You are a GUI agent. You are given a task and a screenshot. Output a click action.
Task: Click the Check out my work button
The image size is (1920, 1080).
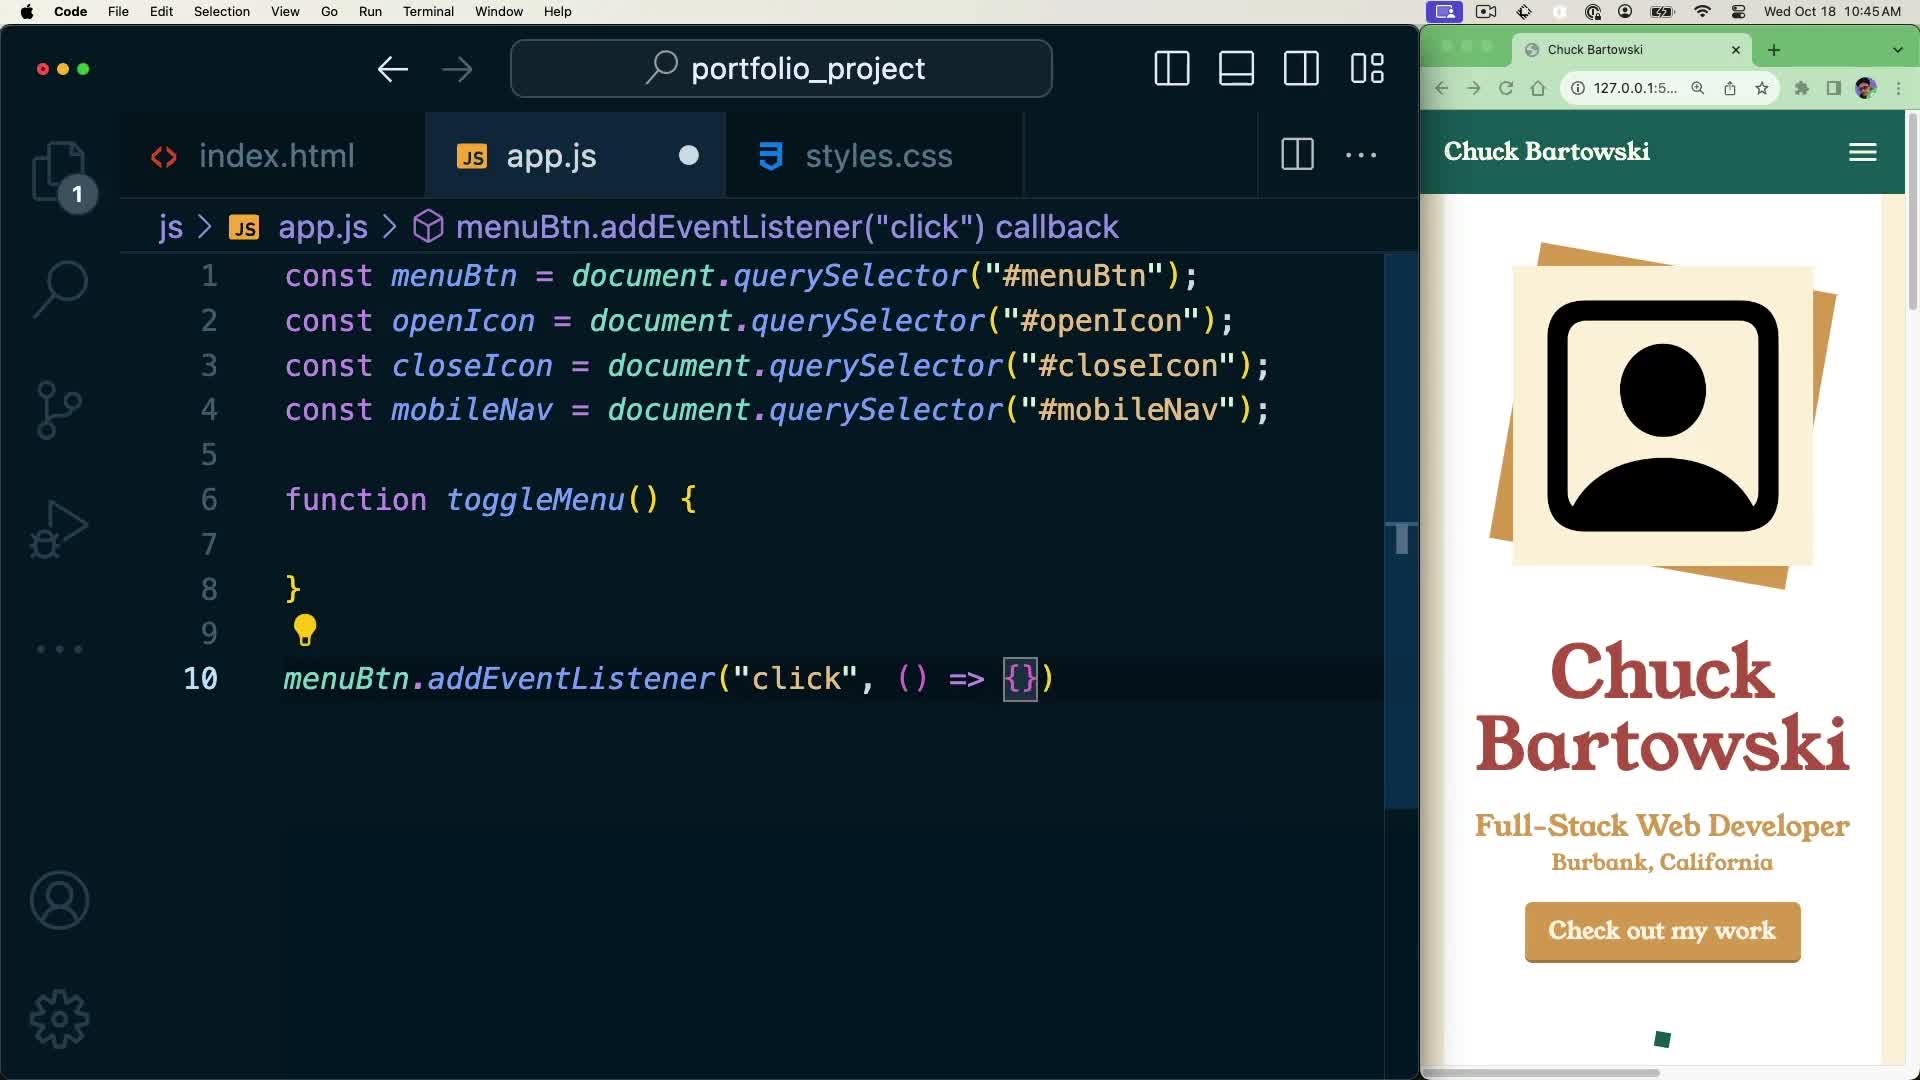pyautogui.click(x=1661, y=931)
